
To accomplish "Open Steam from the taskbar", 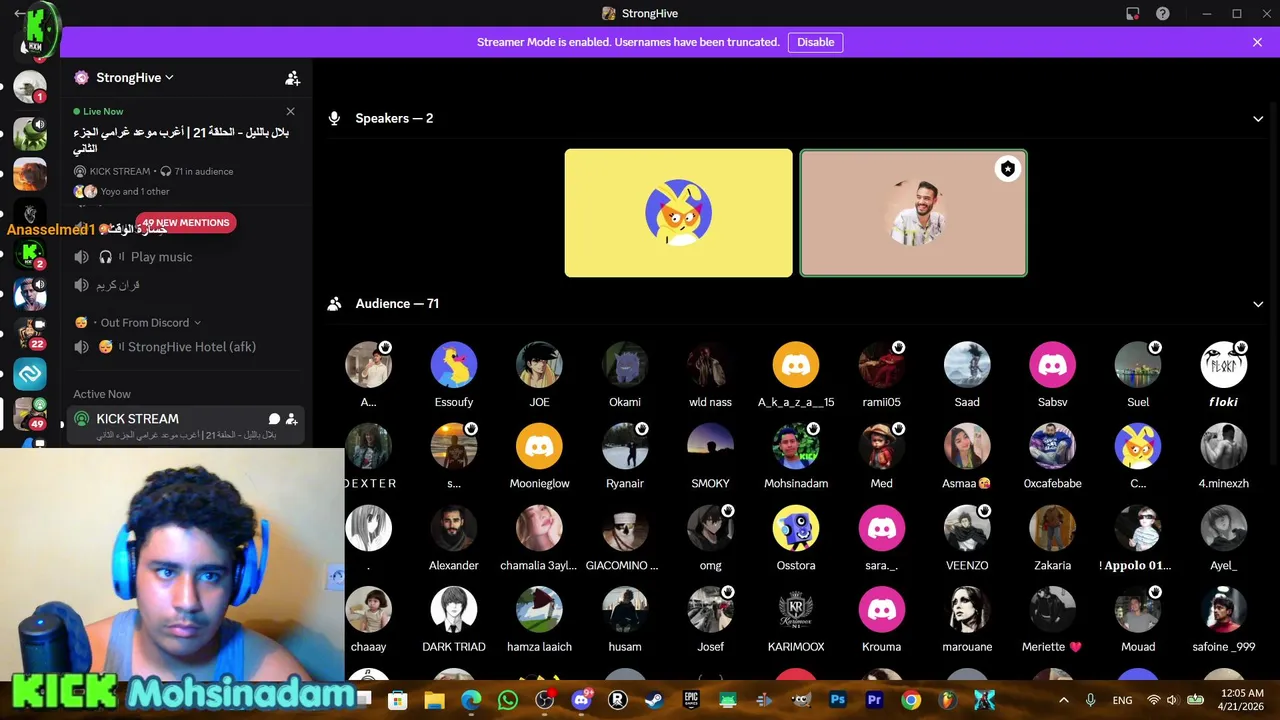I will 654,700.
